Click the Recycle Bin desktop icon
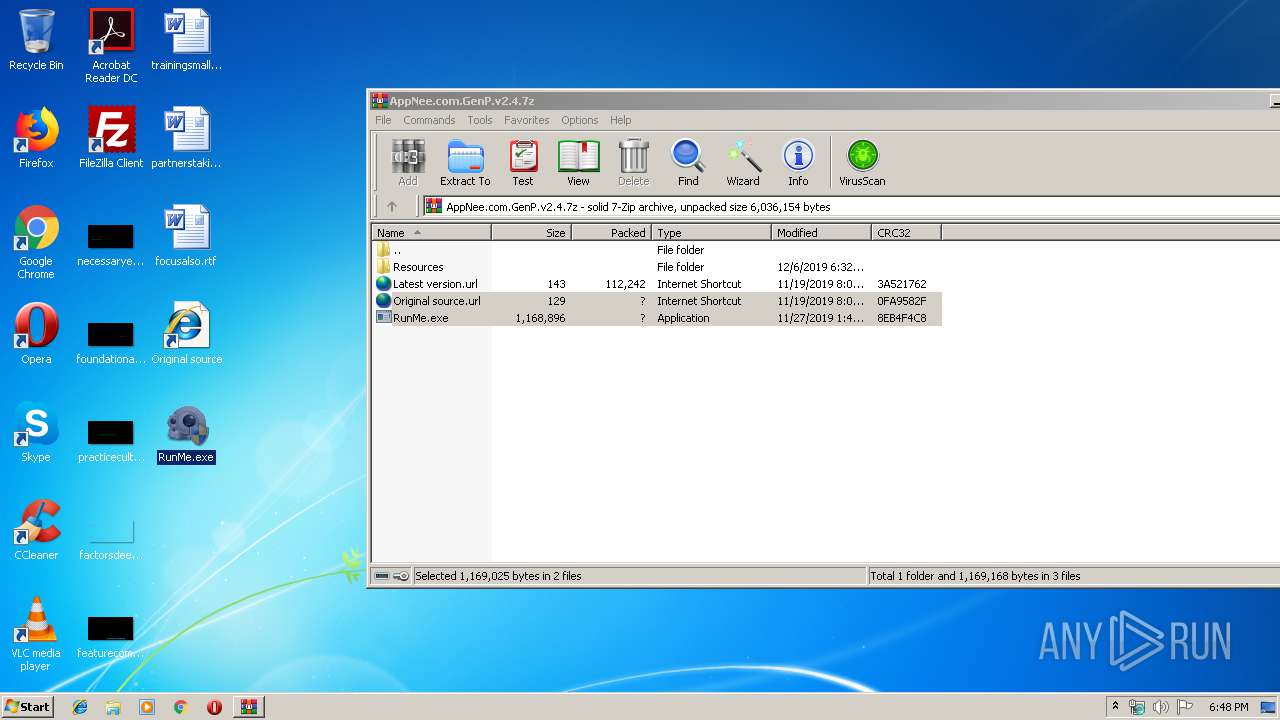 36,40
